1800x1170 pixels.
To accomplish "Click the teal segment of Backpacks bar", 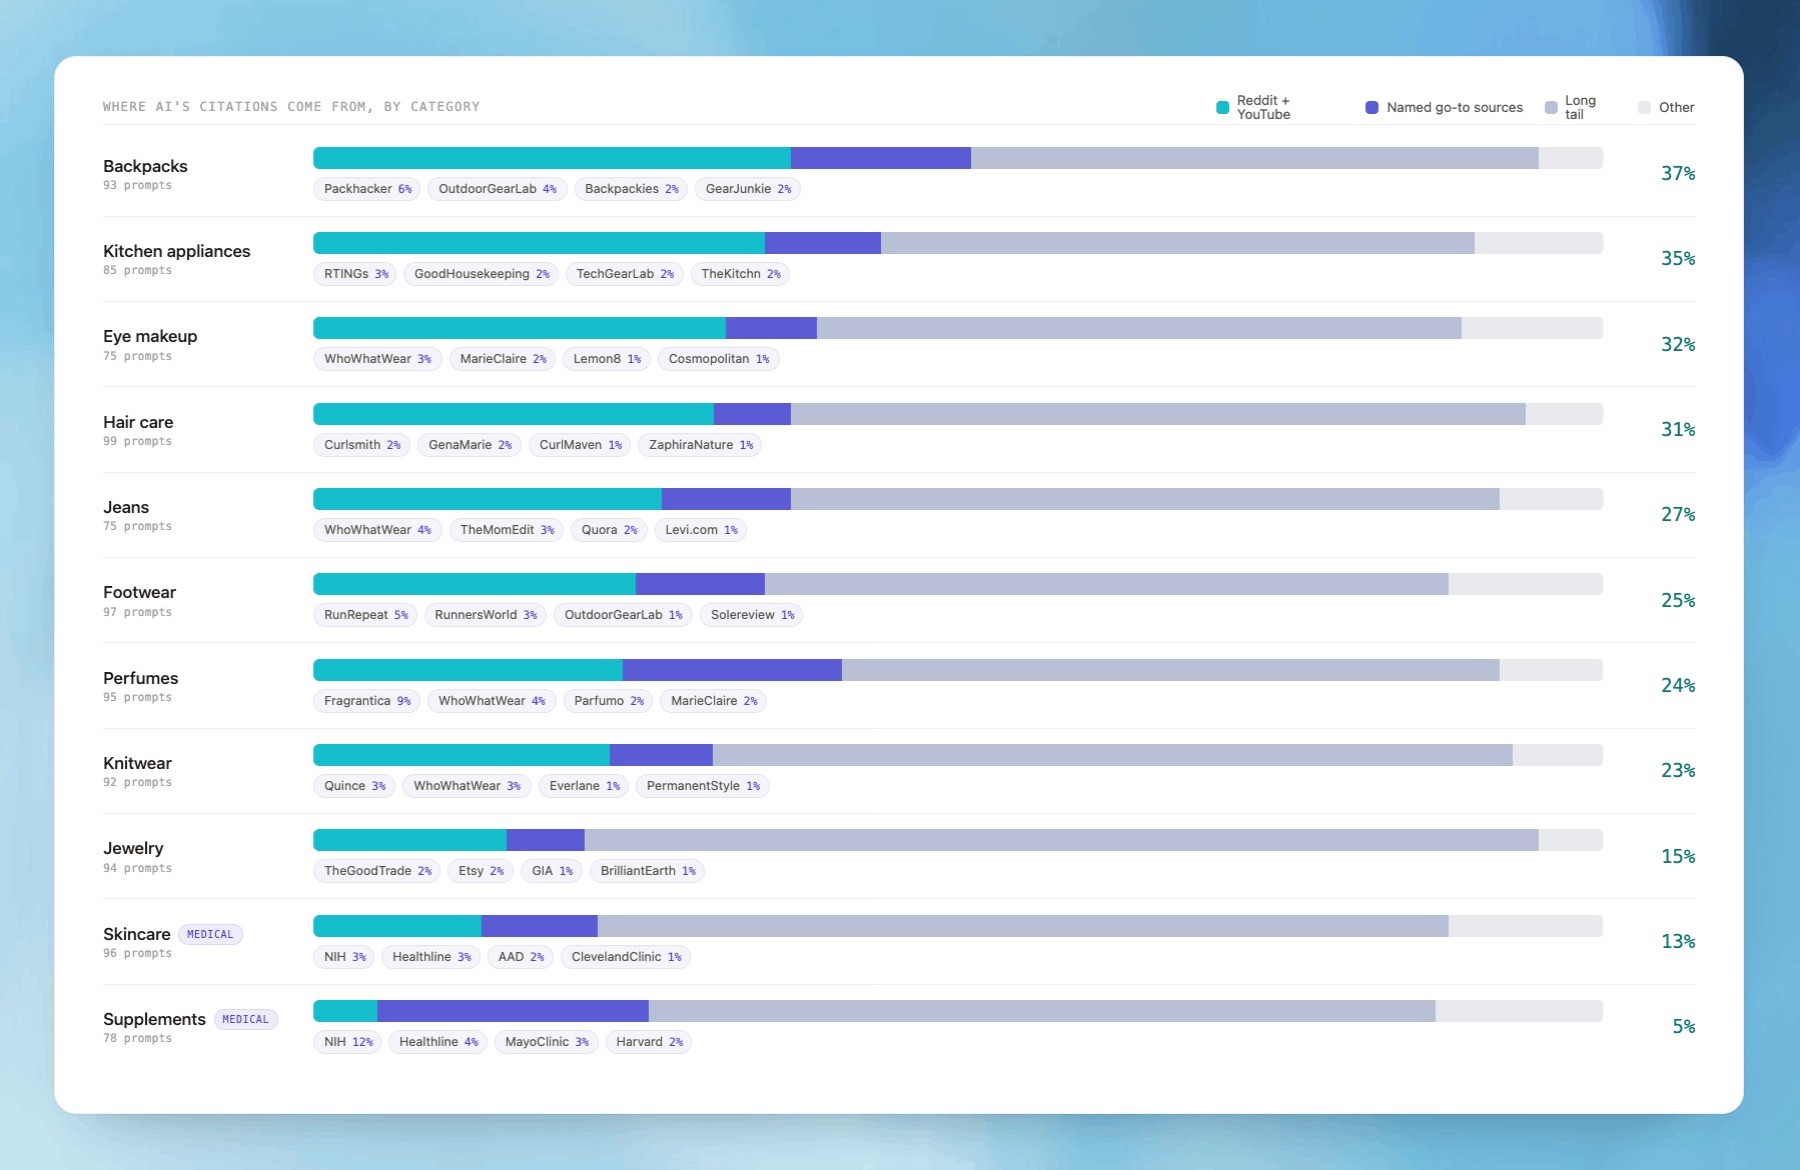I will click(x=552, y=158).
